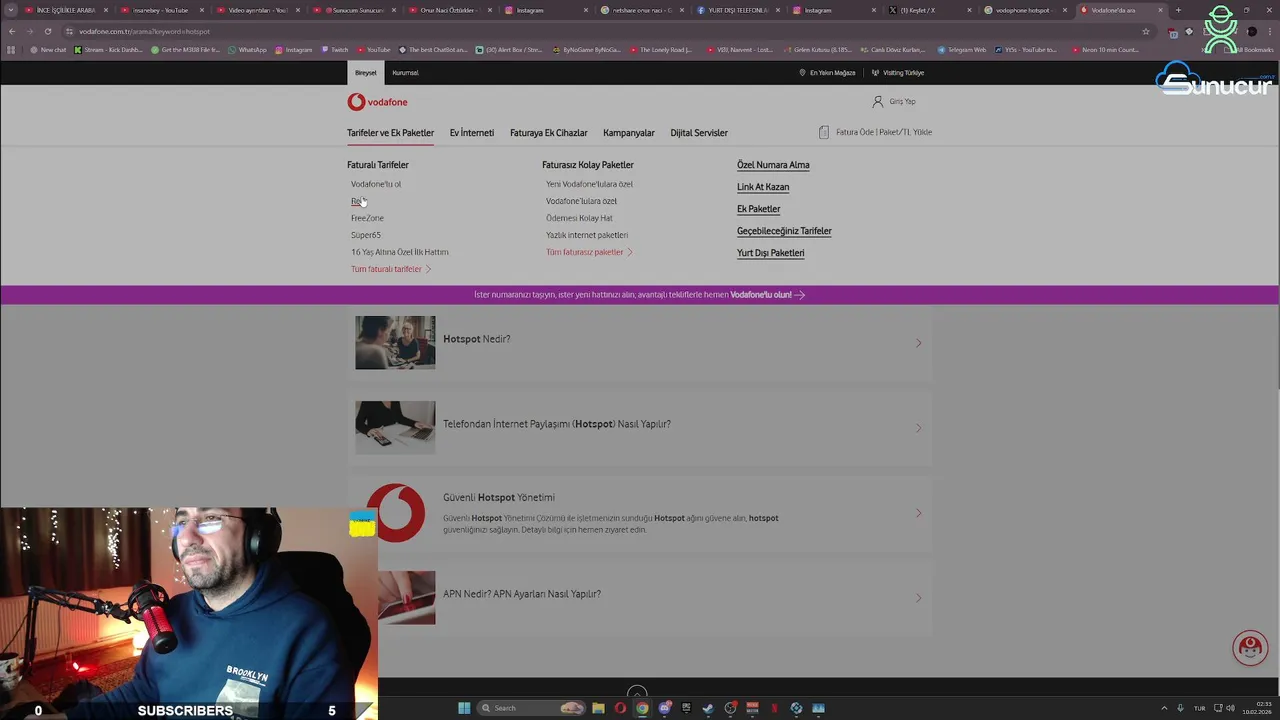Click the volume icon in system tray
The image size is (1280, 720).
[x=1232, y=708]
